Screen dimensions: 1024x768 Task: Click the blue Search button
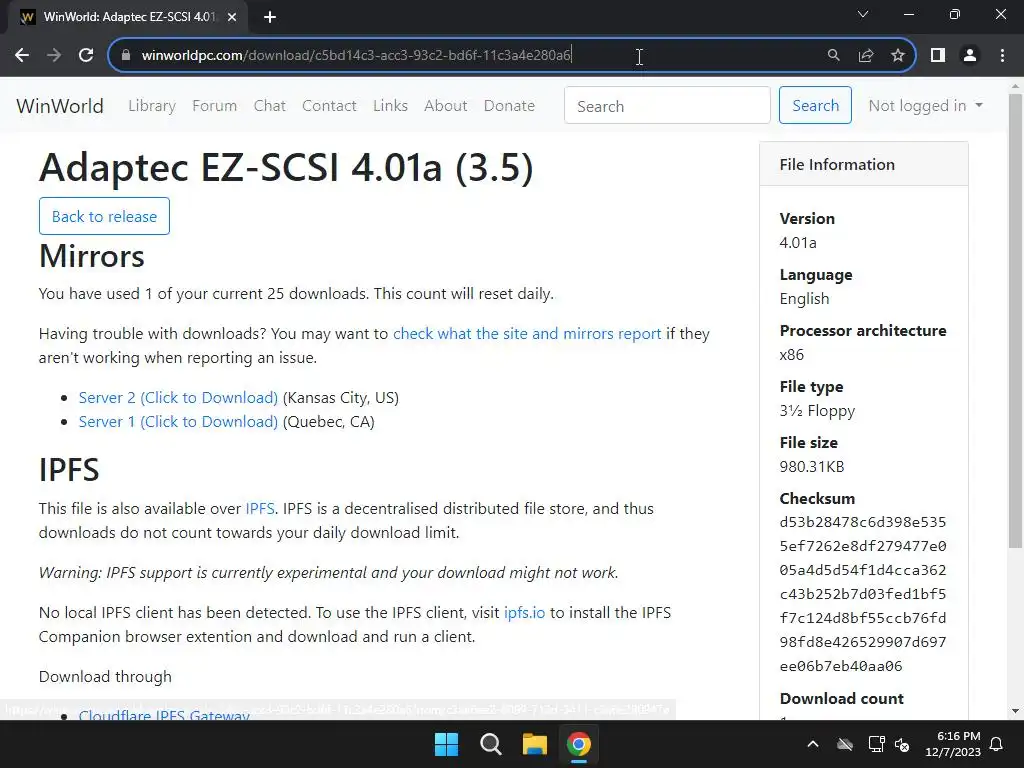(x=815, y=105)
